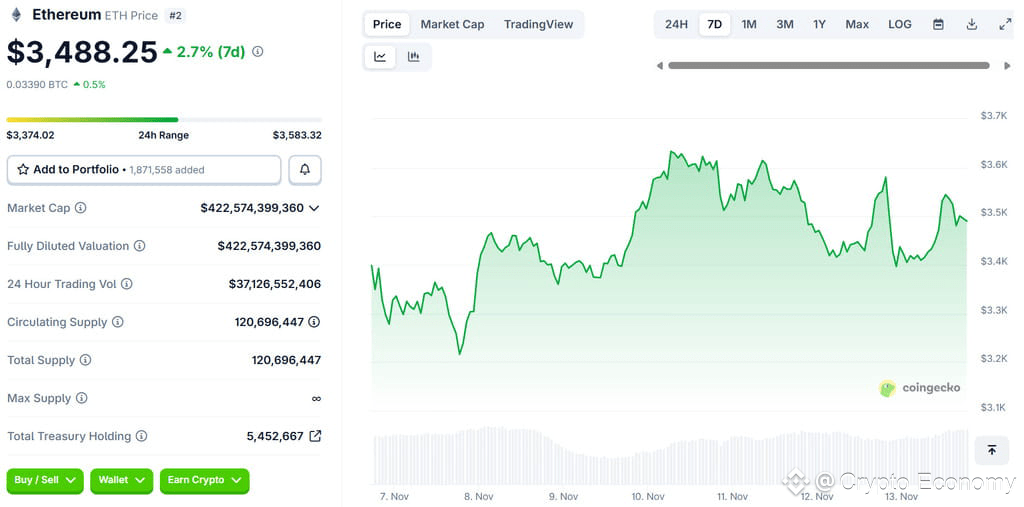This screenshot has width=1024, height=507.
Task: Open the Buy / Sell dropdown
Action: pyautogui.click(x=45, y=480)
